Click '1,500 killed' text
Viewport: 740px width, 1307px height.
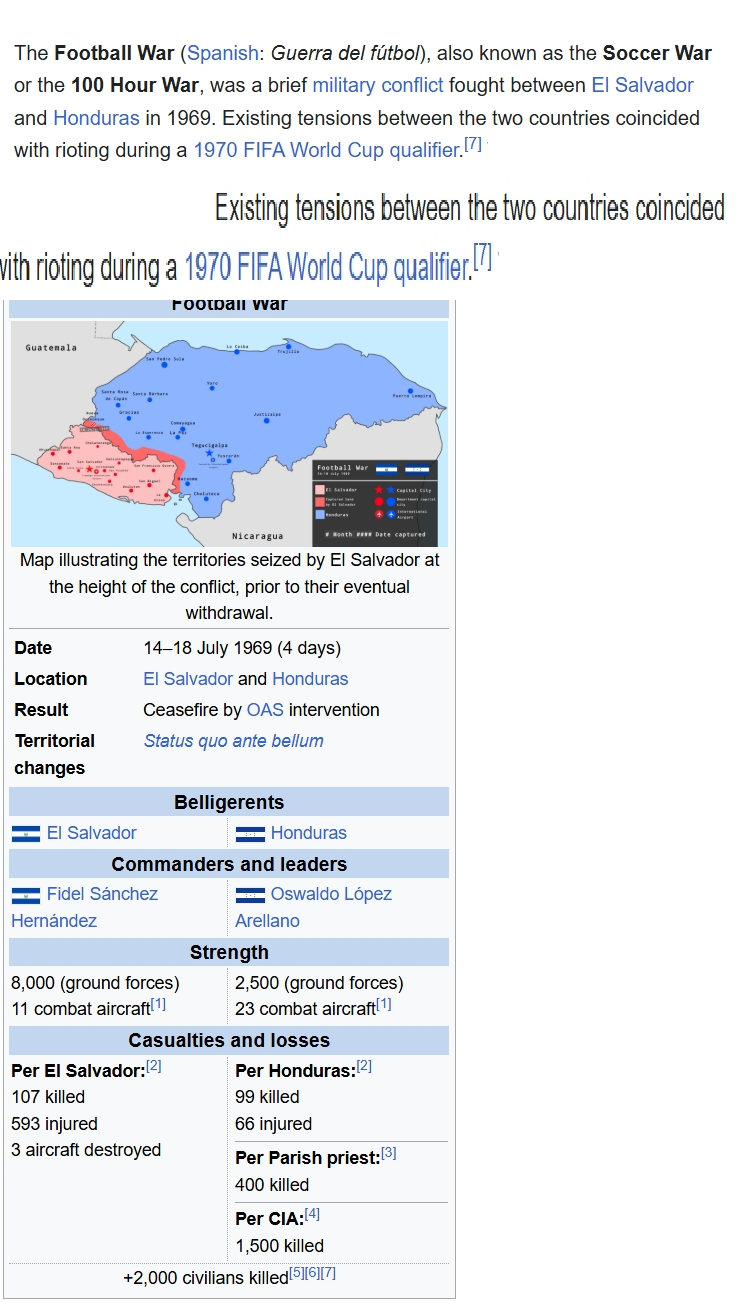(x=280, y=1246)
